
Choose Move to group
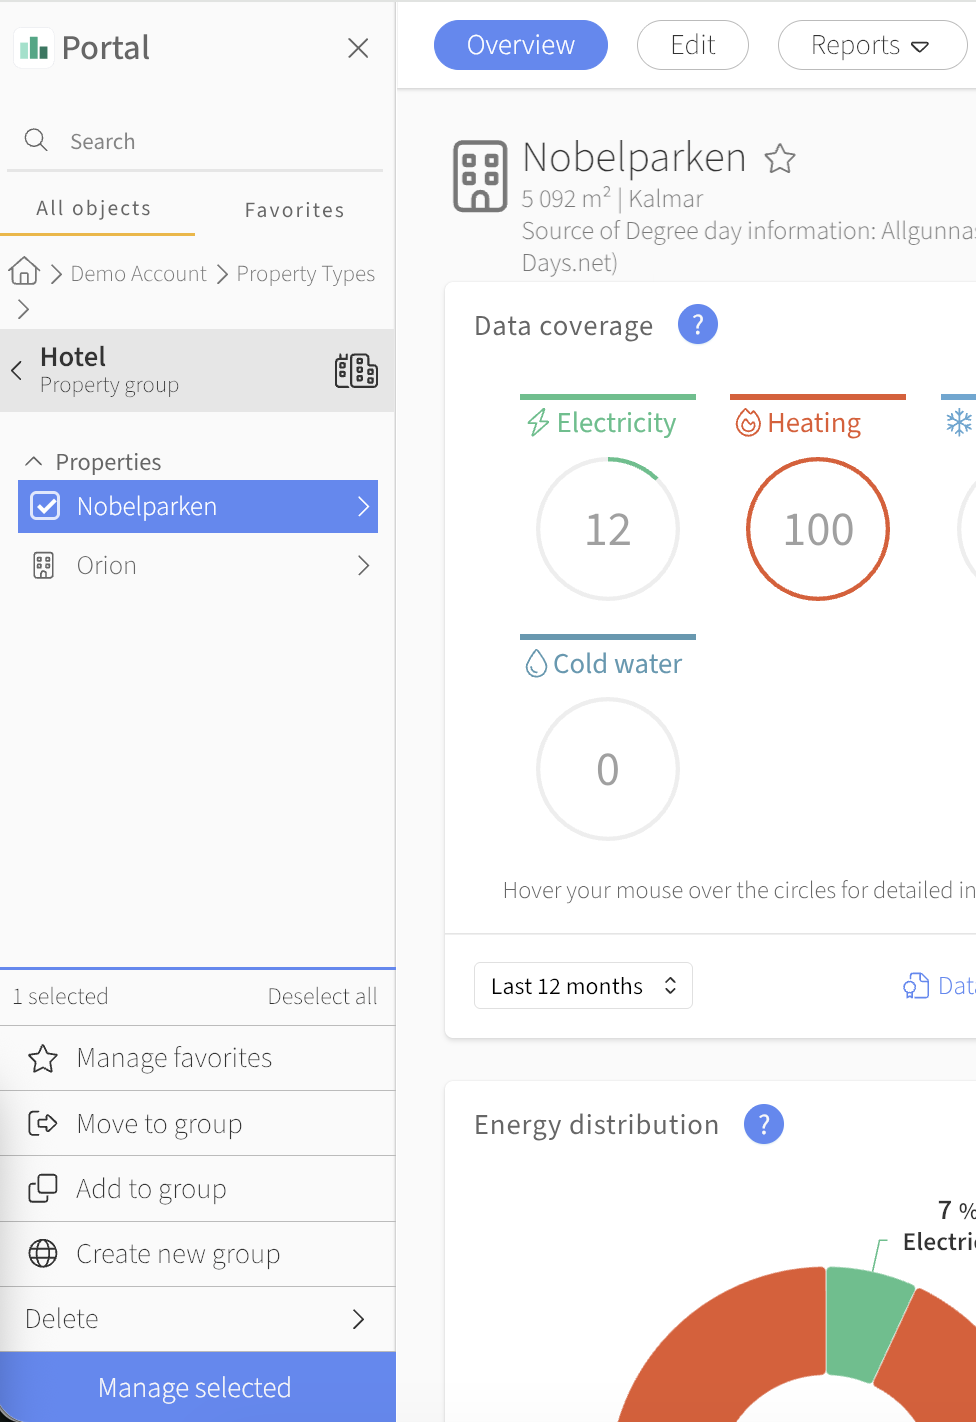click(x=198, y=1123)
